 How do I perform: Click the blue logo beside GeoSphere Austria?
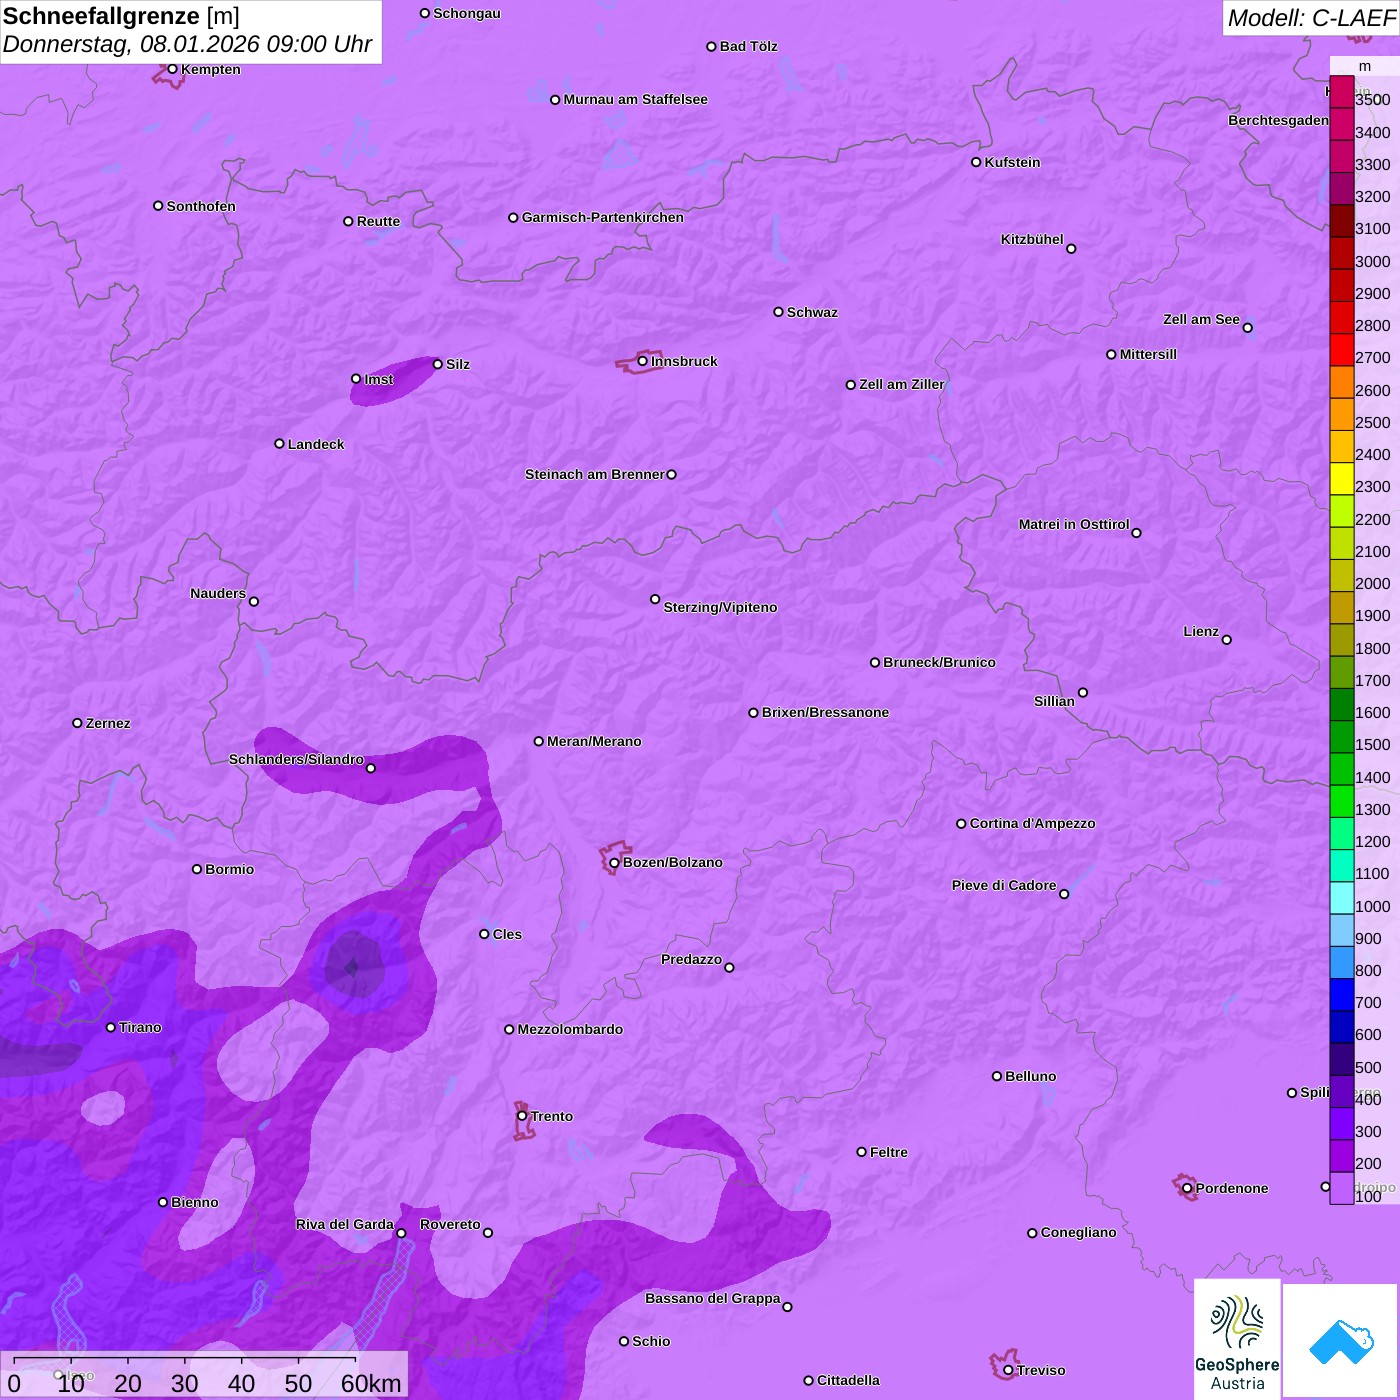1340,1341
